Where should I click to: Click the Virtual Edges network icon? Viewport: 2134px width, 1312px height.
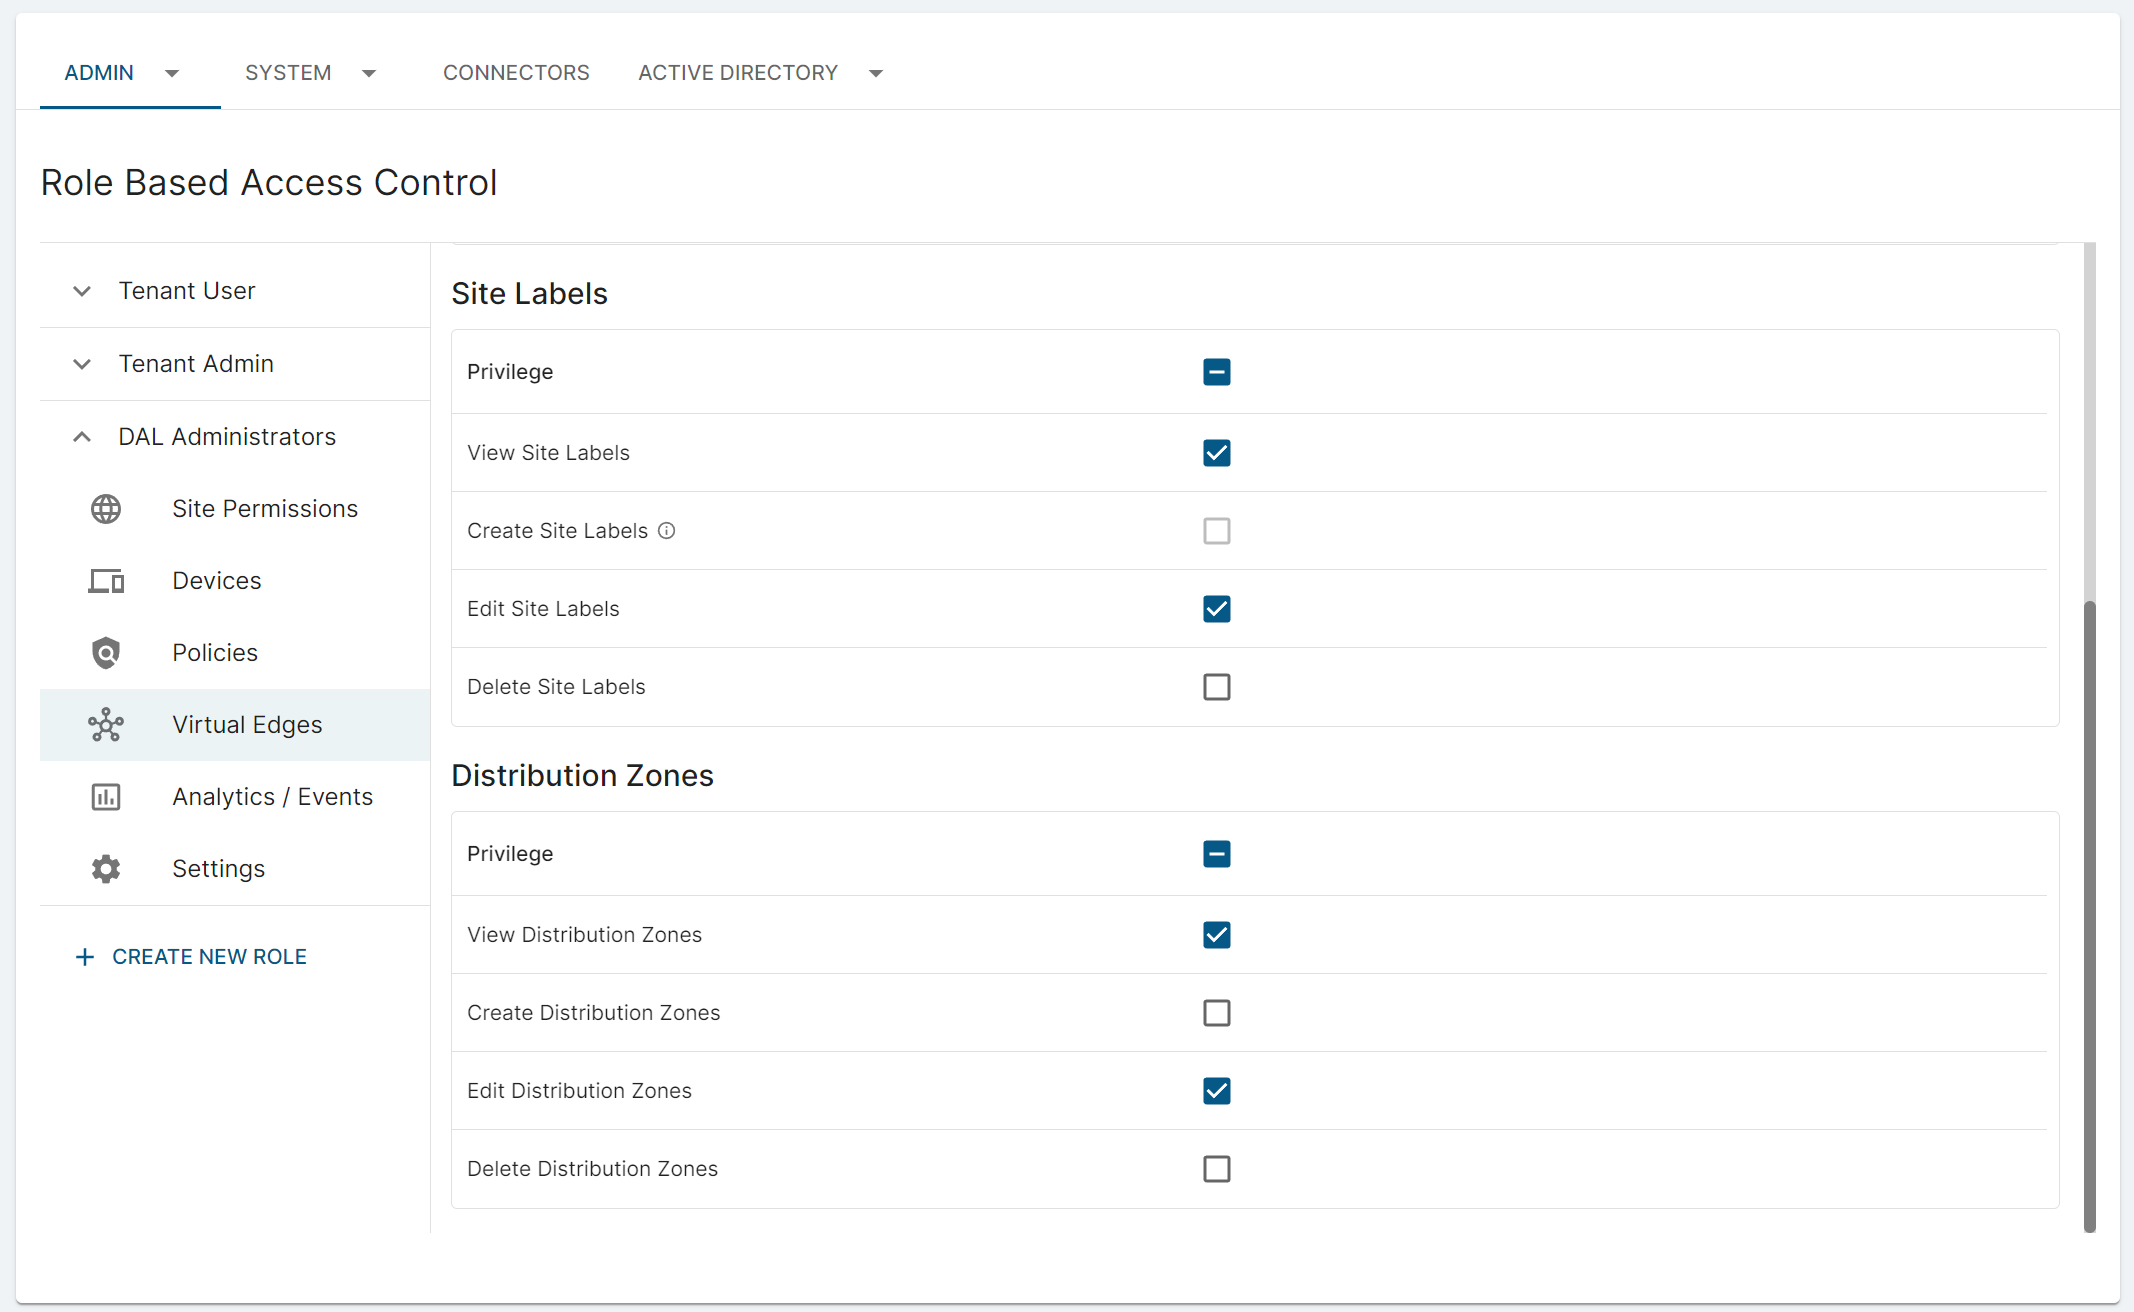[x=106, y=725]
